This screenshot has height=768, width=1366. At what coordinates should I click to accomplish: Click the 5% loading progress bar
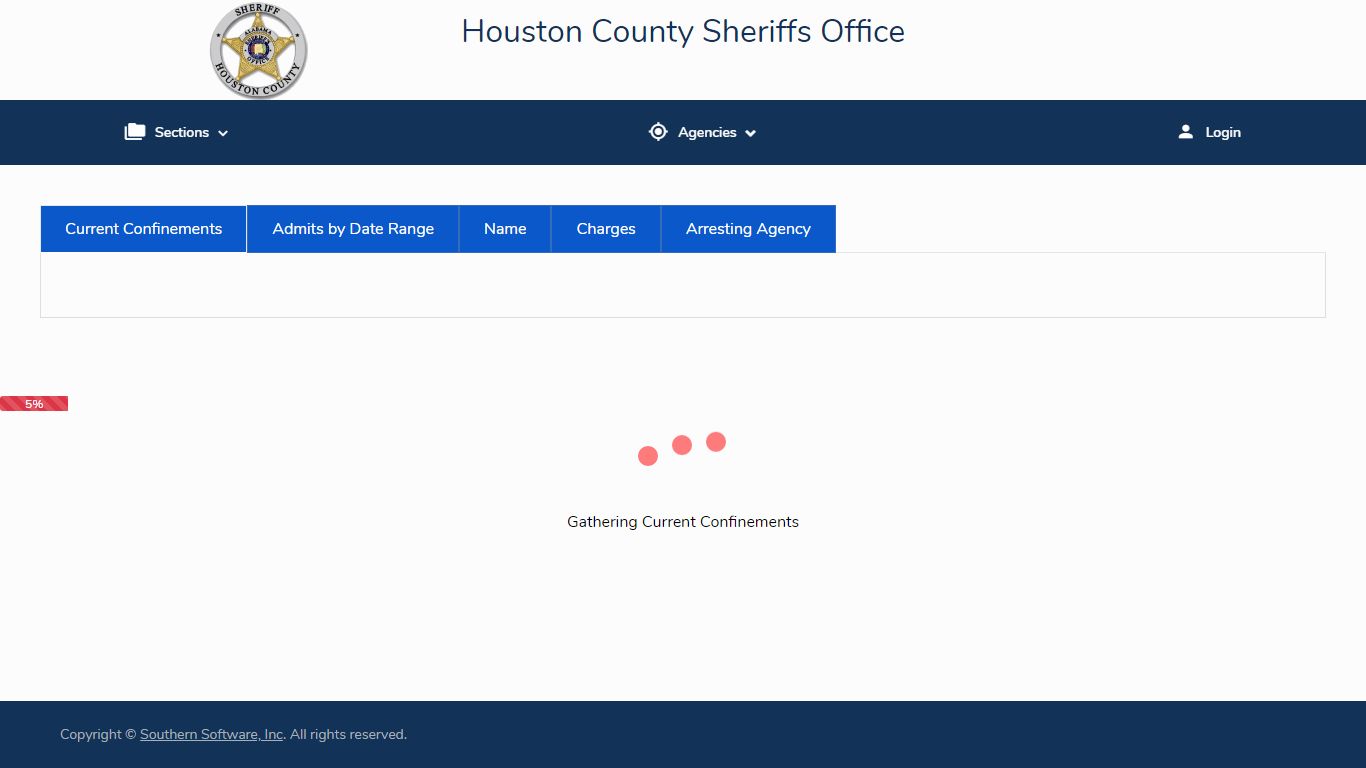[34, 404]
